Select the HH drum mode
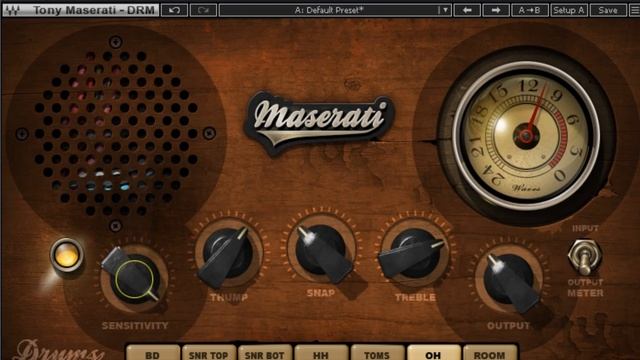 coord(321,353)
